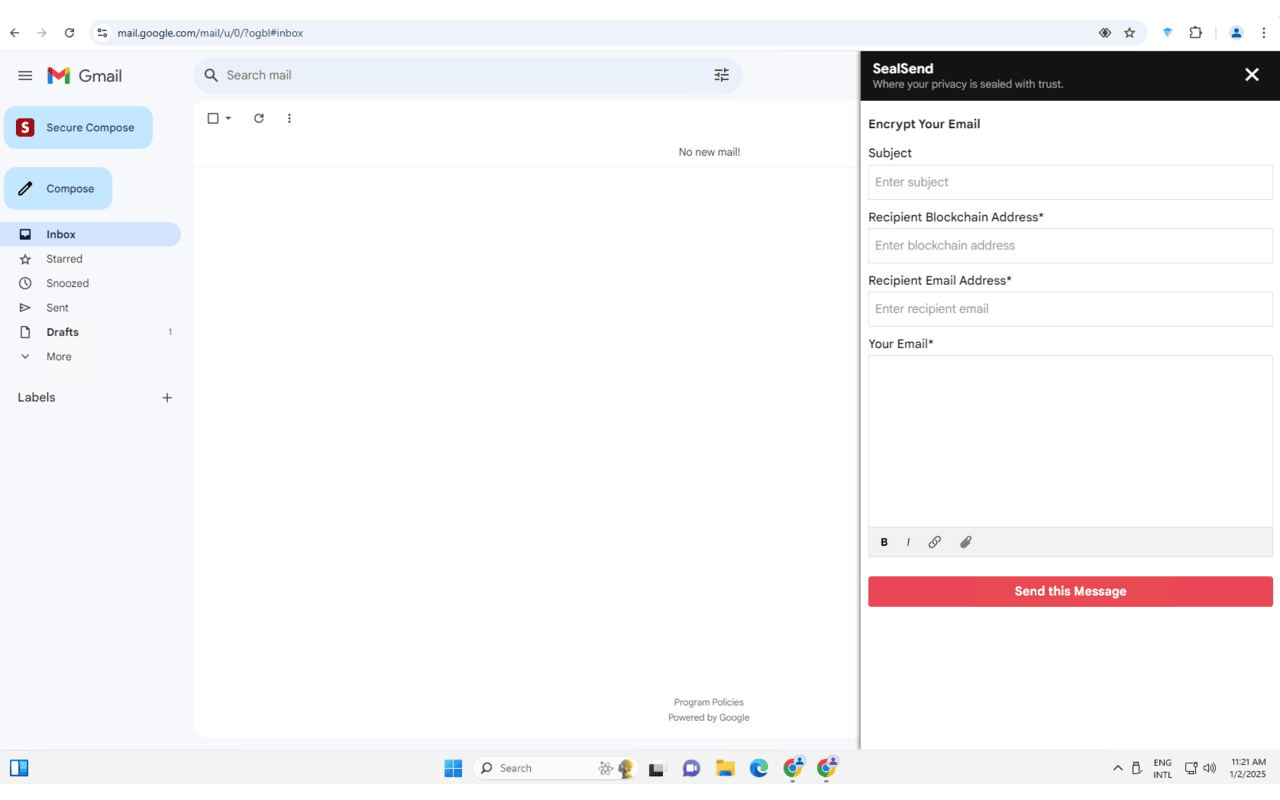Launch Microsoft Edge from the taskbar
Screen dimensions: 1280x800
(759, 768)
